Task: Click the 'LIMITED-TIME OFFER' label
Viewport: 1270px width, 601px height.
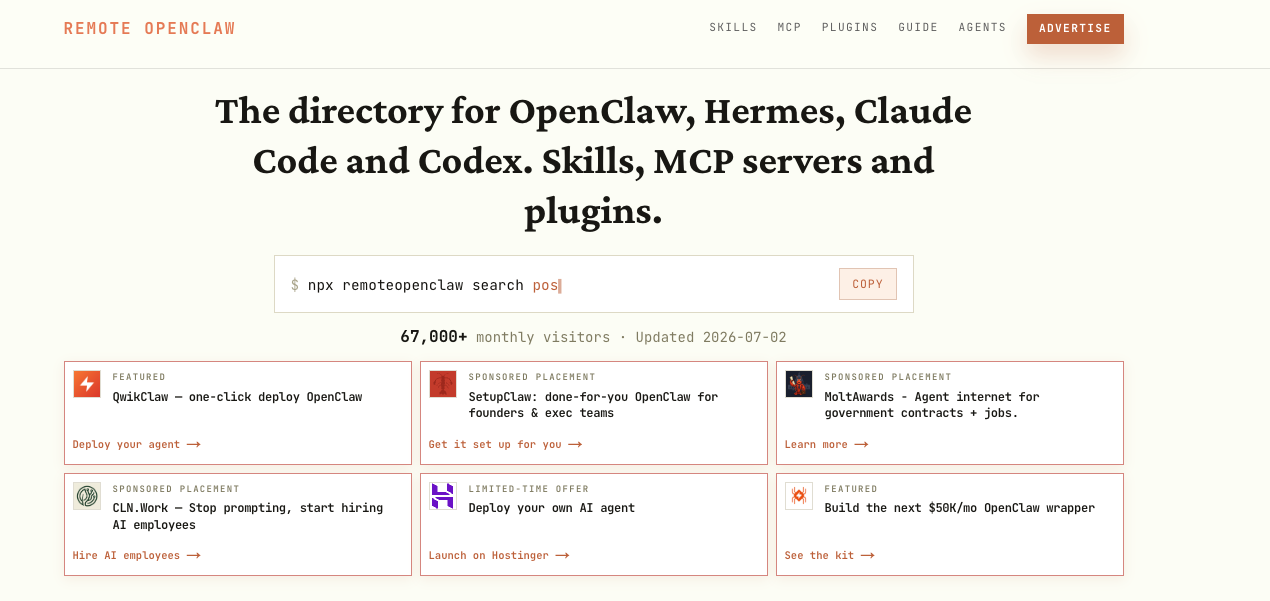Action: pyautogui.click(x=529, y=489)
